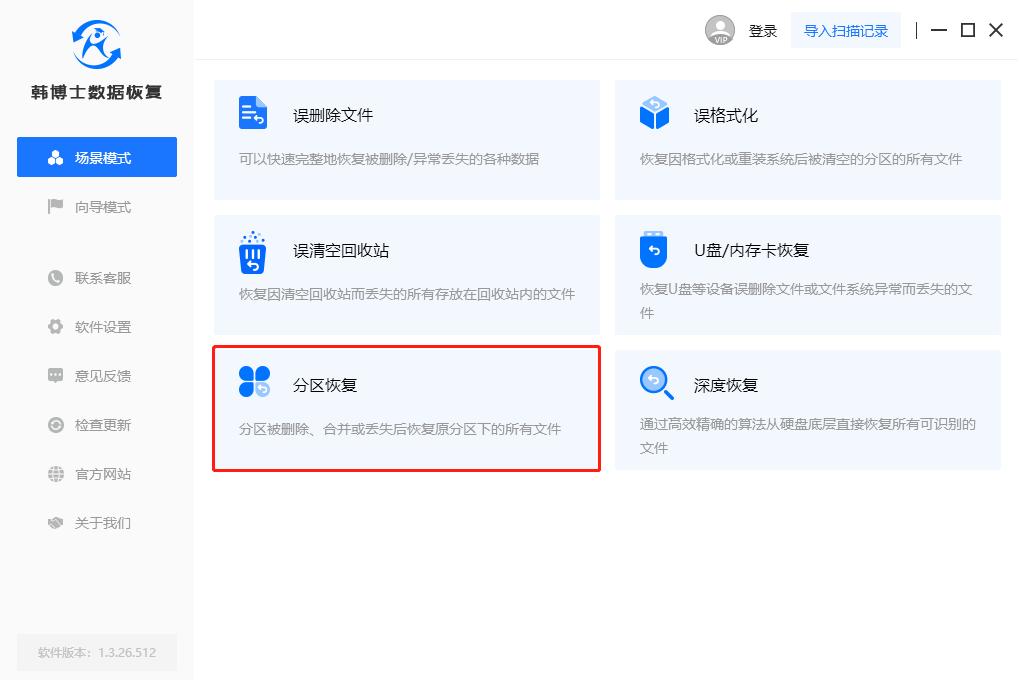
Task: Click the 登录 login link
Action: tap(763, 30)
